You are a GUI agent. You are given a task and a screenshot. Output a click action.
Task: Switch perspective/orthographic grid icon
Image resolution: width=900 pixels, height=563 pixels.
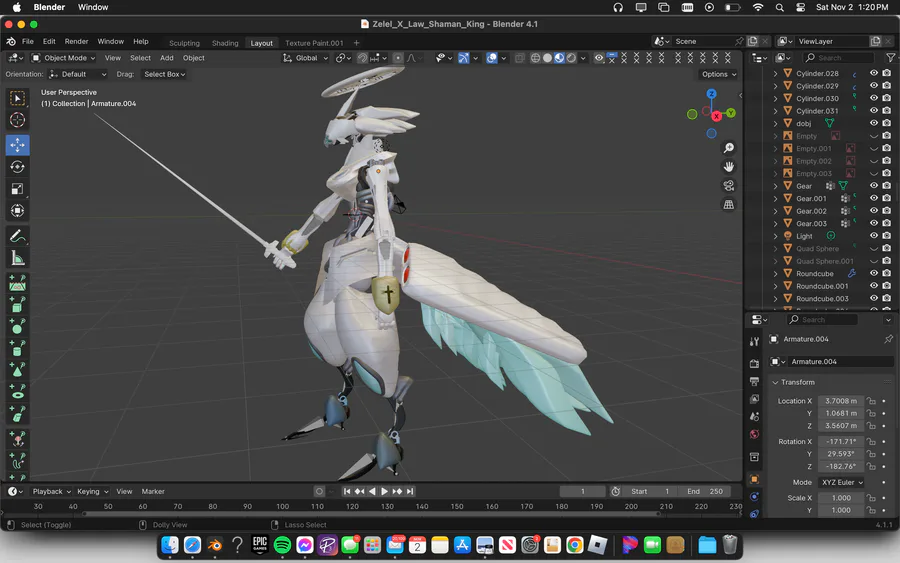tap(728, 205)
